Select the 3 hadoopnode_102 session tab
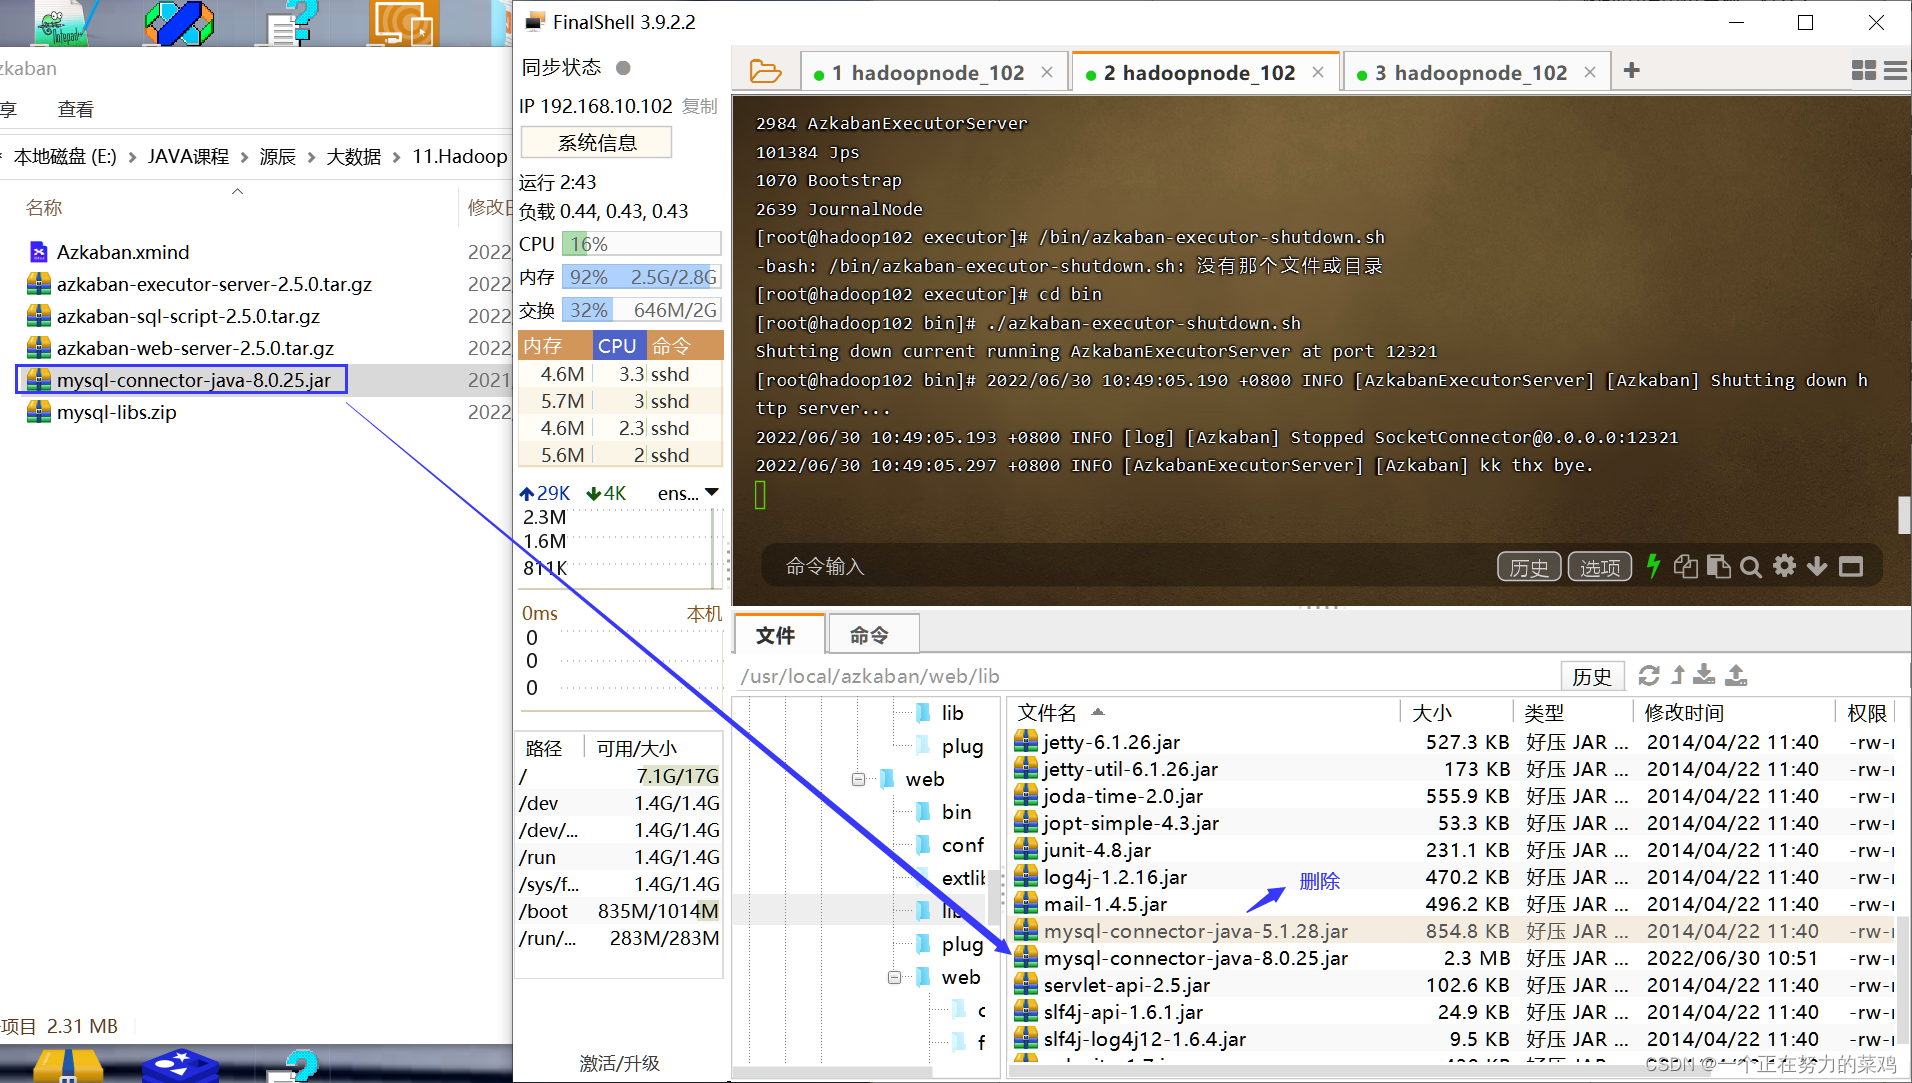 point(1470,72)
